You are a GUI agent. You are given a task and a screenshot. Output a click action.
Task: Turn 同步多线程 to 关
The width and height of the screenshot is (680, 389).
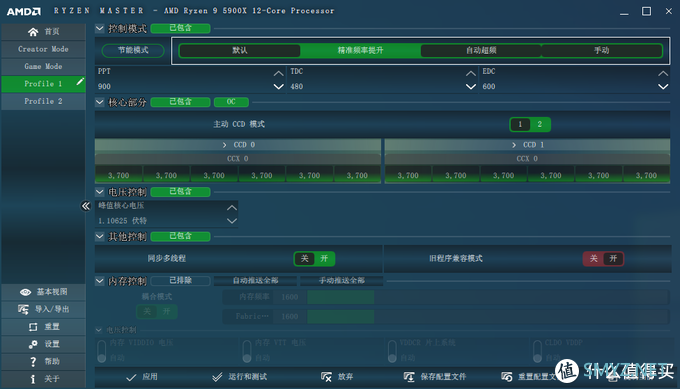pos(304,259)
